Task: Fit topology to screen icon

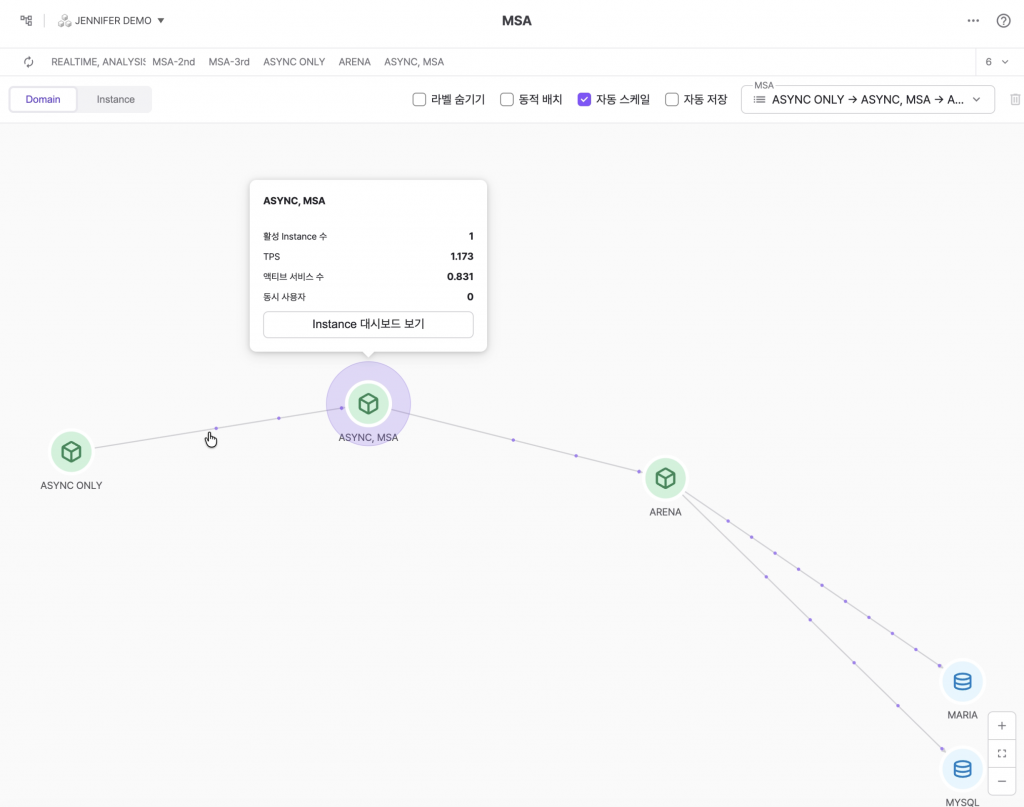Action: [1001, 753]
